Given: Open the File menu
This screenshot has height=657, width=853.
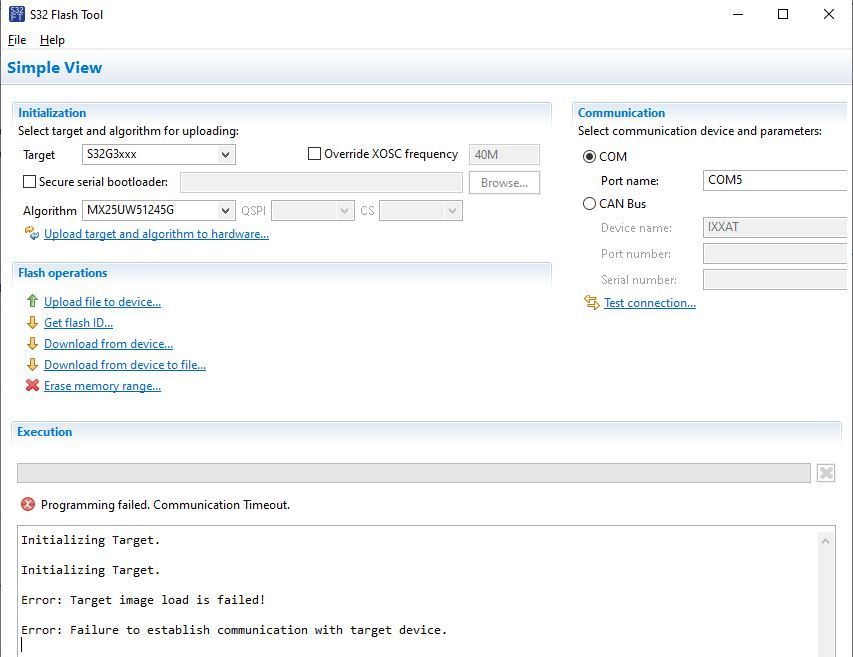Looking at the screenshot, I should point(16,40).
